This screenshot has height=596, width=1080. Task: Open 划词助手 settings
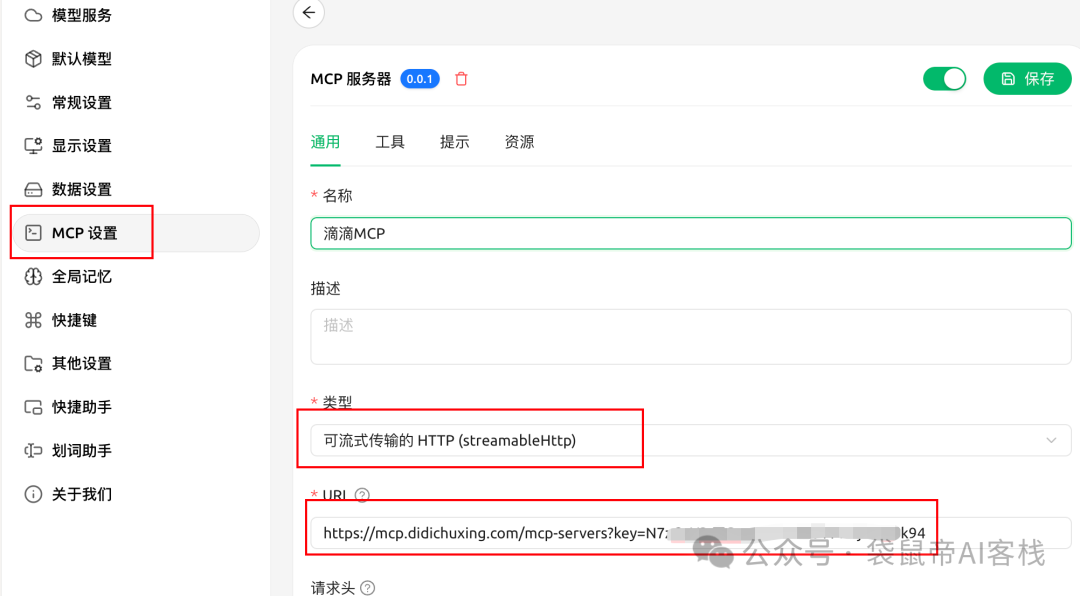coord(135,451)
